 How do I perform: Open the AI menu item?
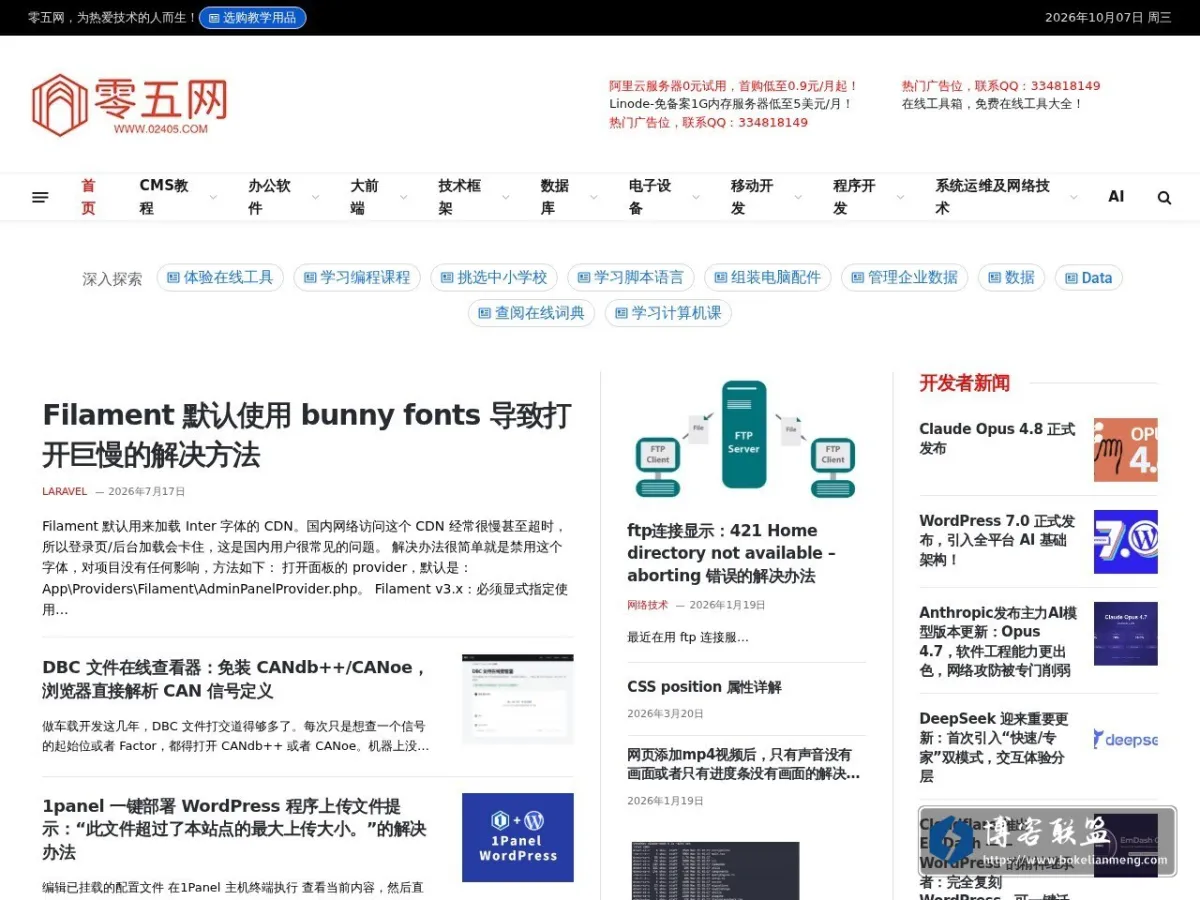point(1116,197)
